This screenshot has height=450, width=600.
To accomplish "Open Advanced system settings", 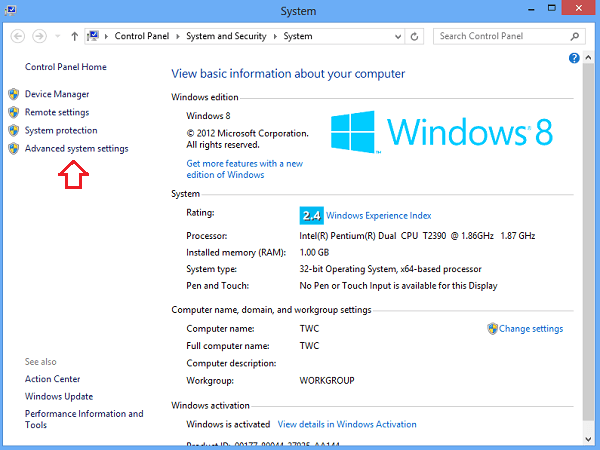I will (x=77, y=148).
